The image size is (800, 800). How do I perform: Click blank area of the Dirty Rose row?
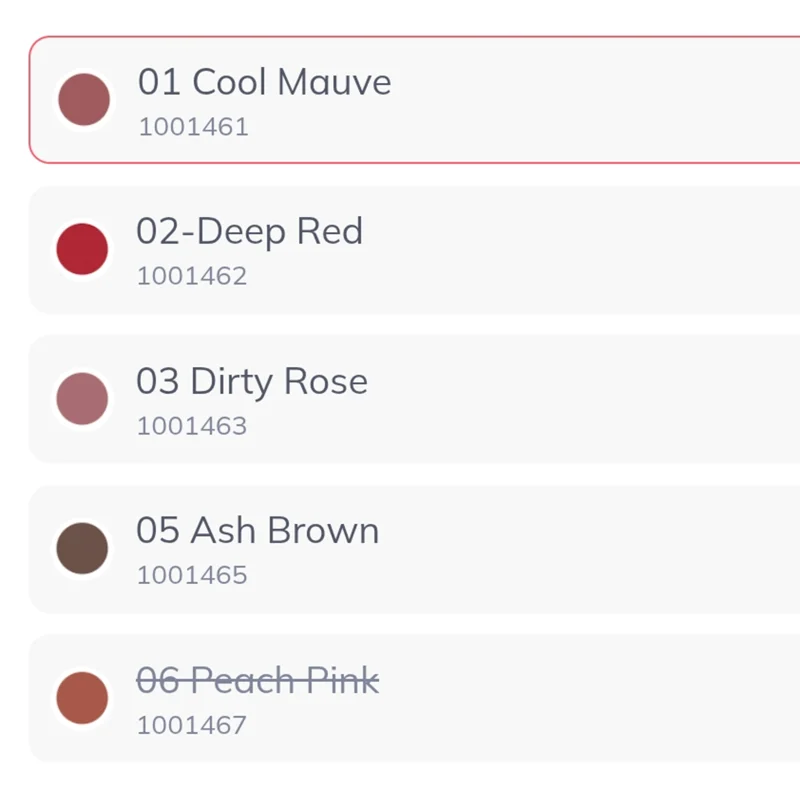tap(600, 400)
